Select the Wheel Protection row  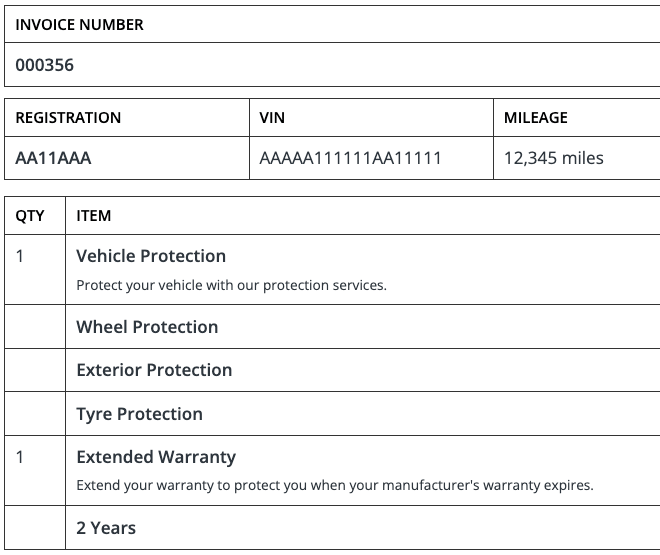147,327
